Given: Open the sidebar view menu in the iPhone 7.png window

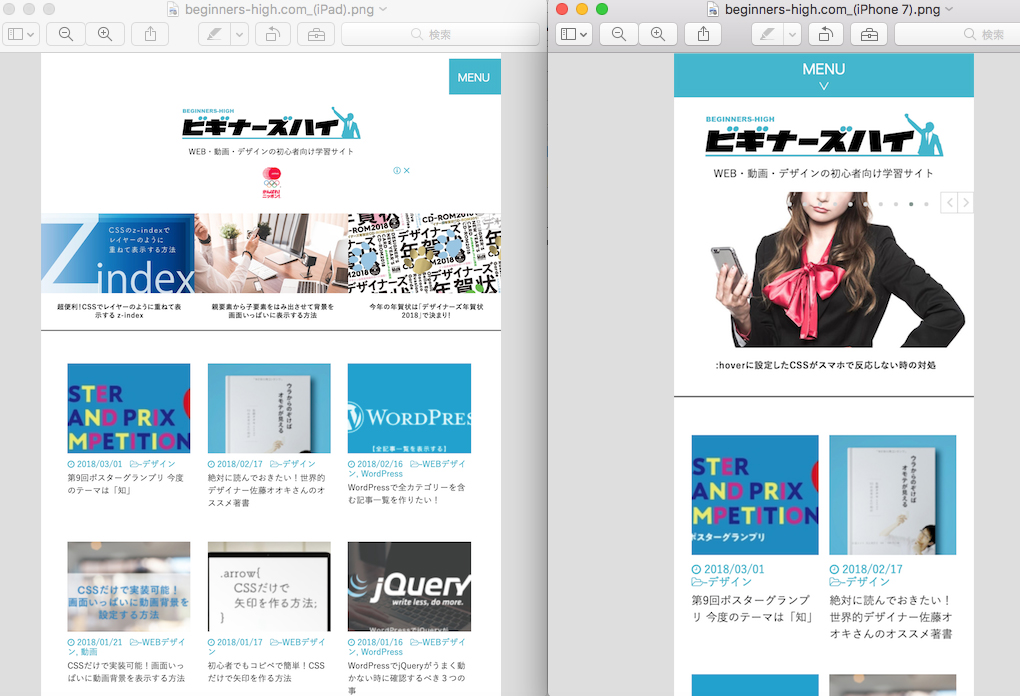Looking at the screenshot, I should pos(574,34).
